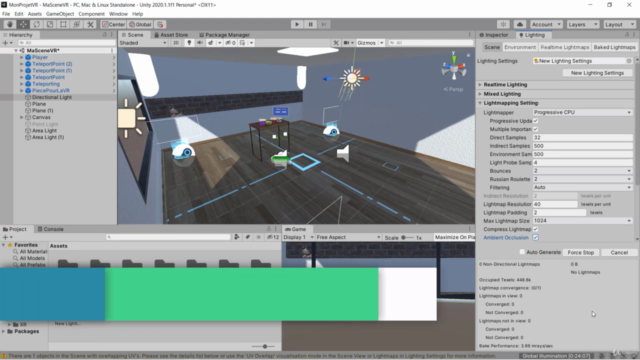Select Area Light (1) in Hierarchy
The width and height of the screenshot is (640, 360).
point(48,138)
